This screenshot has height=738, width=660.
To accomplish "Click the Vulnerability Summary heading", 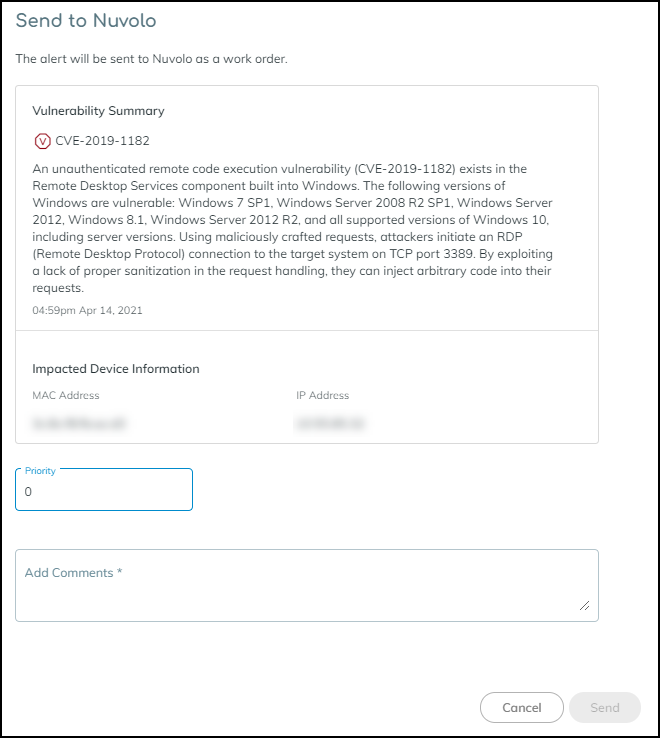I will coord(98,111).
